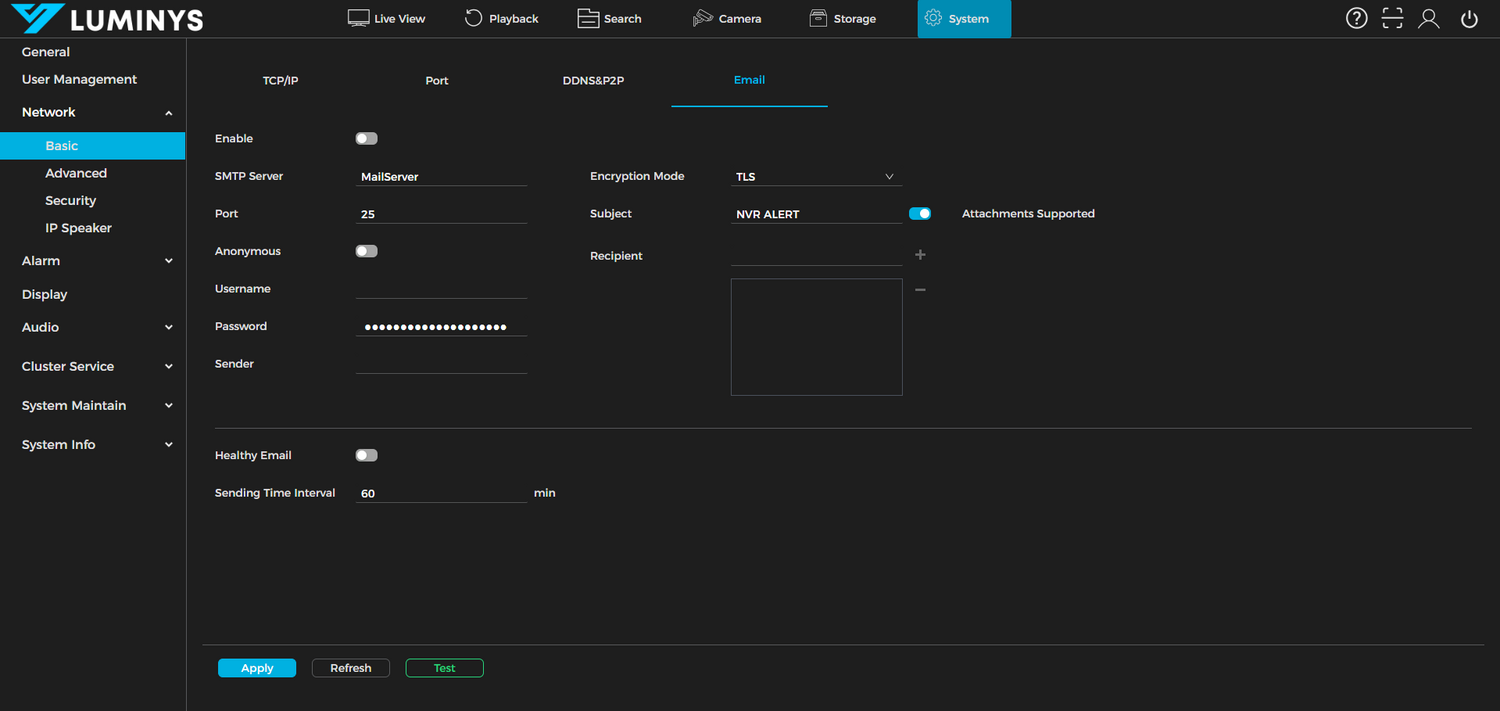Viewport: 1500px width, 711px height.
Task: Click the Sender input field
Action: [x=440, y=363]
